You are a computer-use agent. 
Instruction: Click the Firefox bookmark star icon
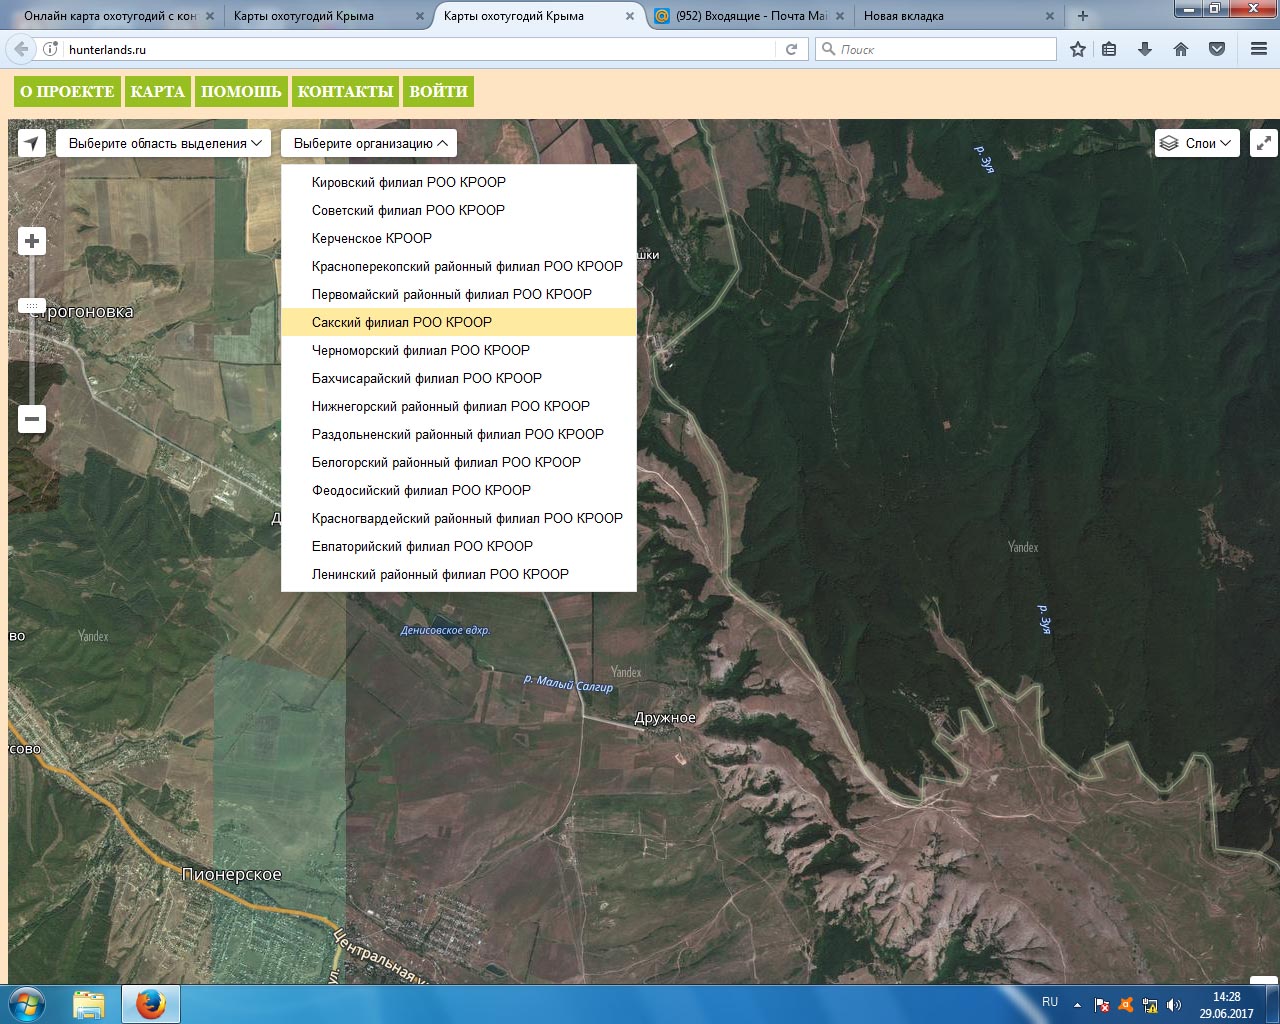pos(1077,49)
